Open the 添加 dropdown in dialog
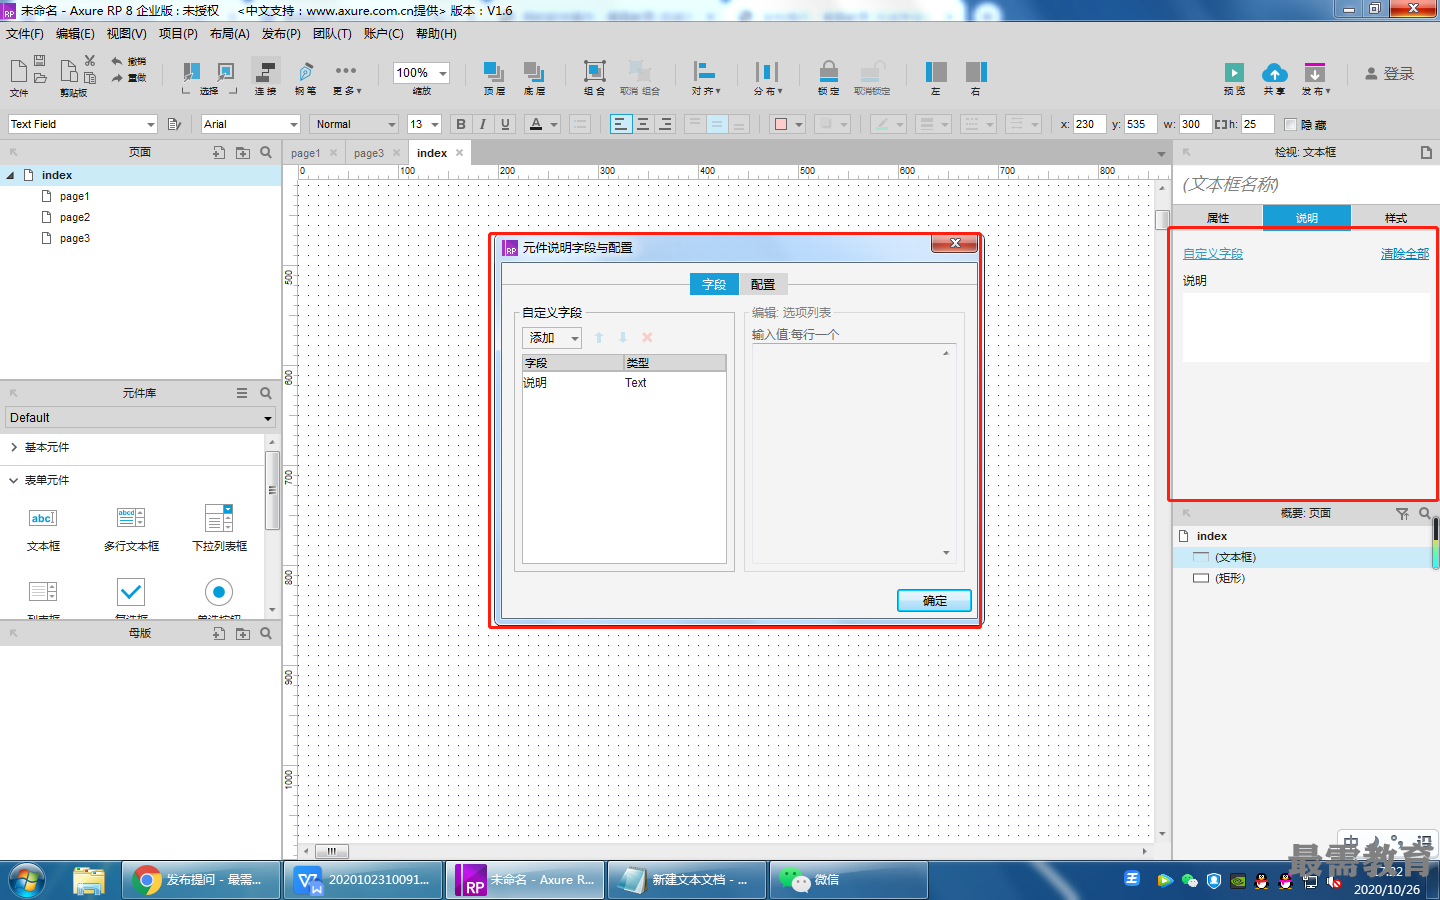This screenshot has width=1440, height=900. click(x=552, y=338)
